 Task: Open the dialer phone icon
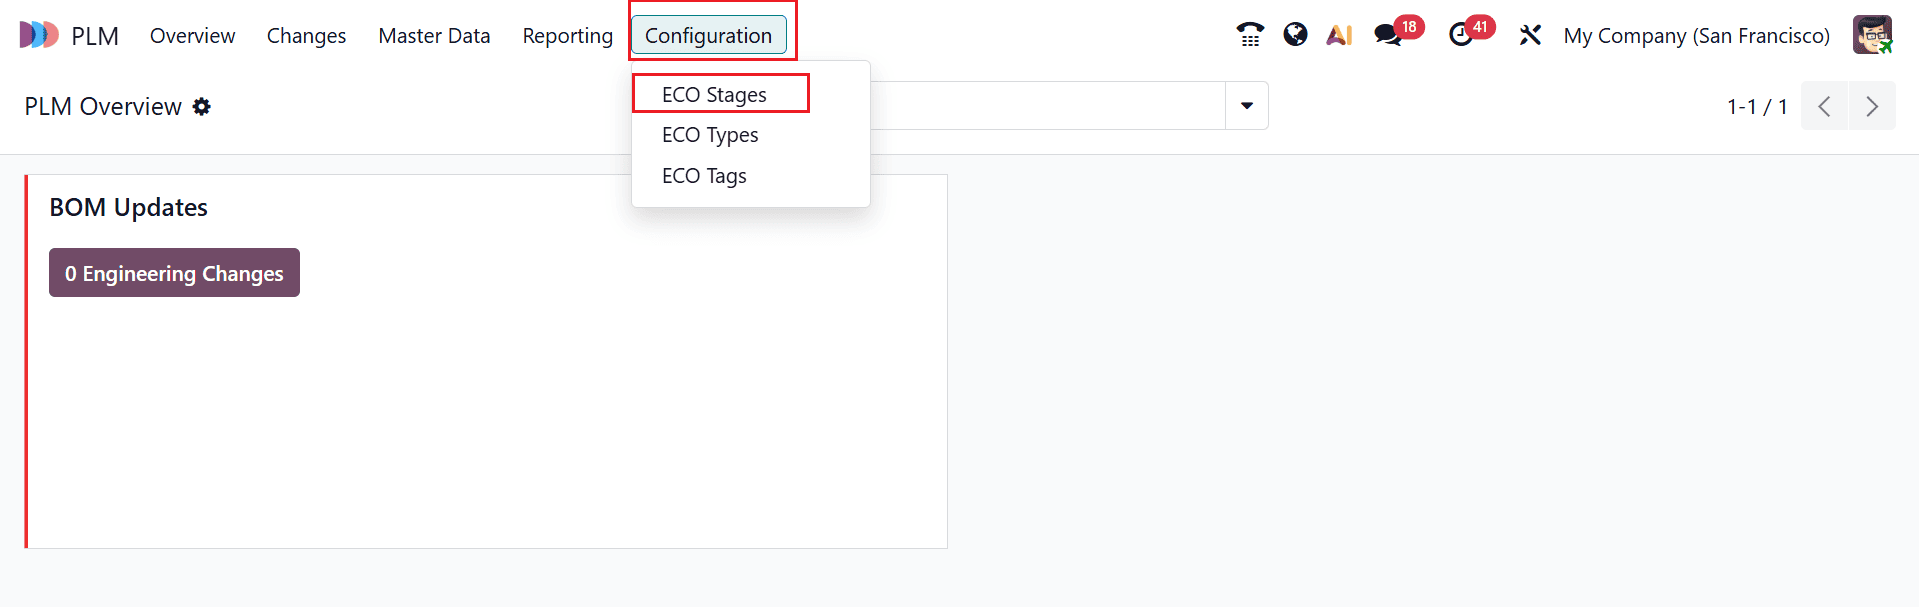tap(1249, 34)
